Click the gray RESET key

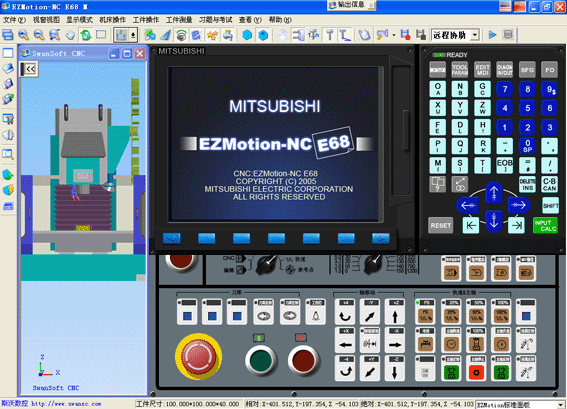point(440,225)
